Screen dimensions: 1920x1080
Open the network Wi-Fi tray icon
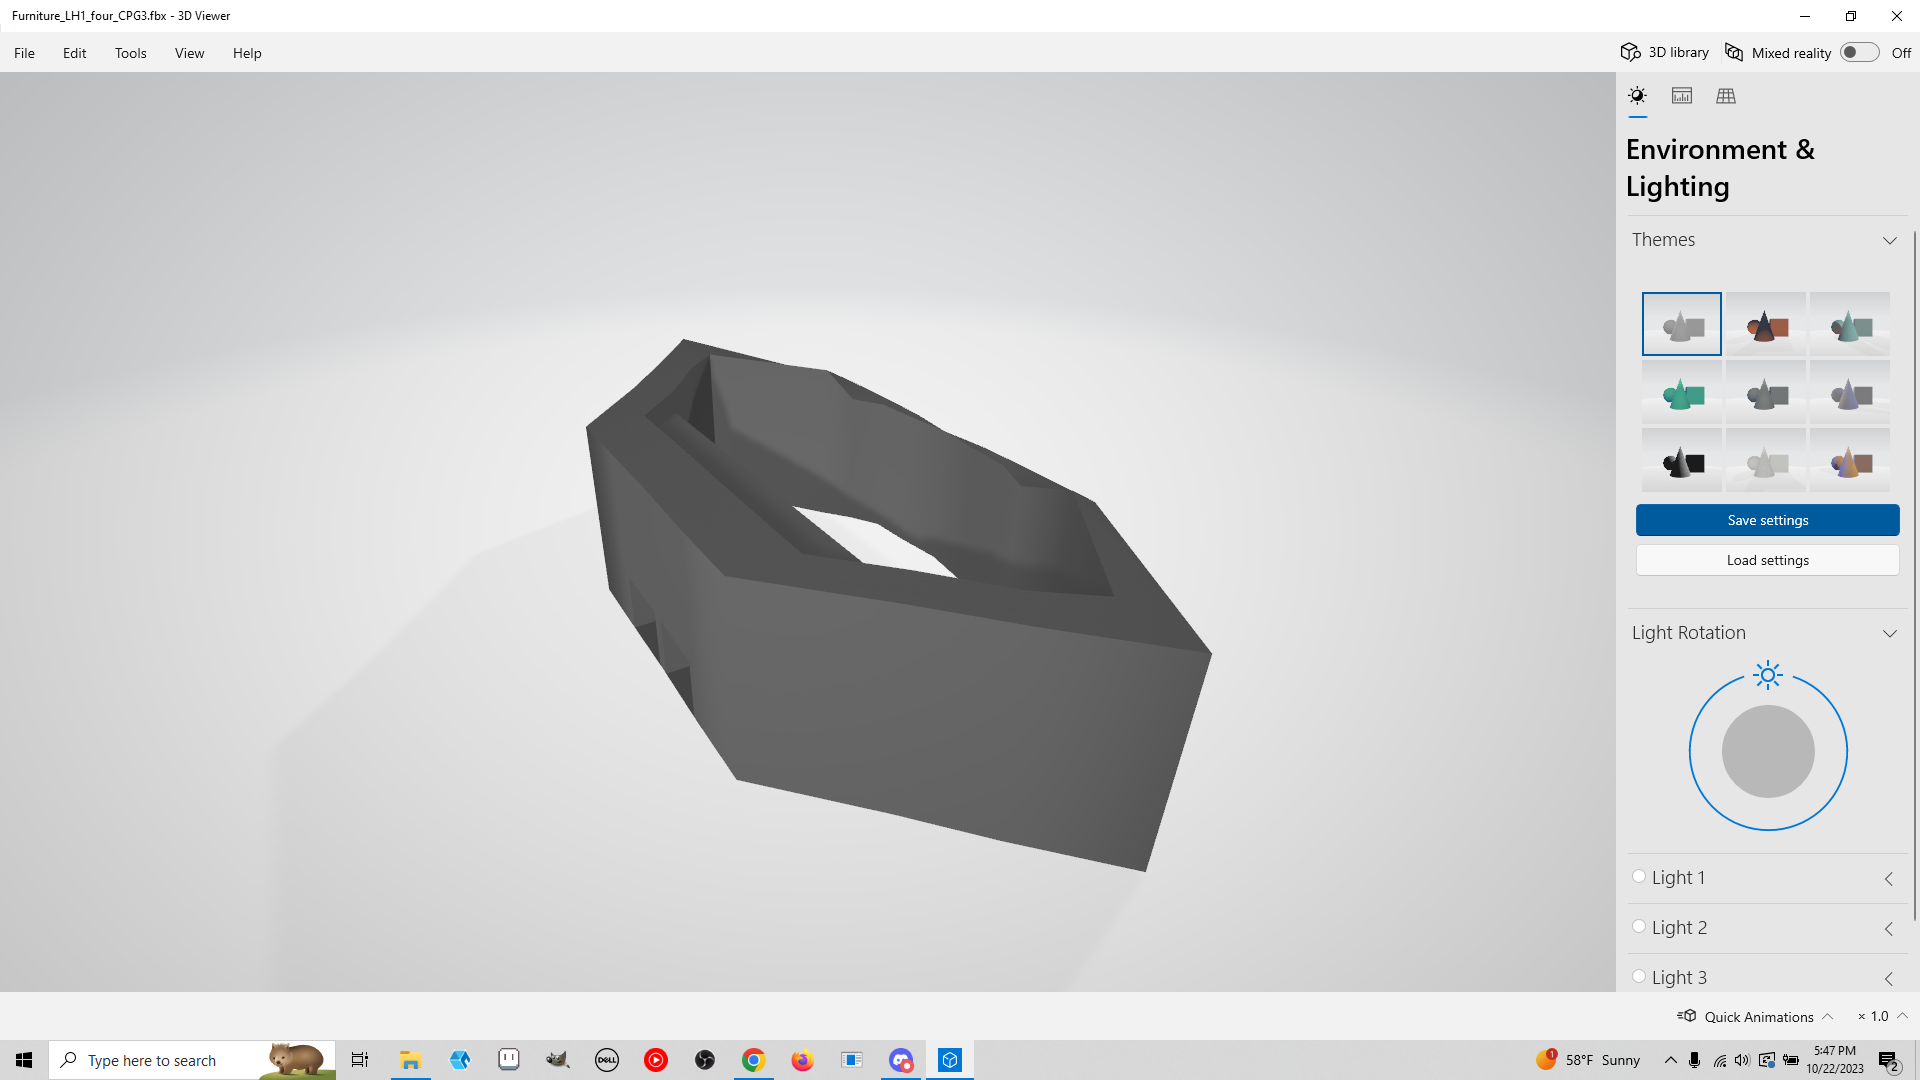[x=1719, y=1060]
